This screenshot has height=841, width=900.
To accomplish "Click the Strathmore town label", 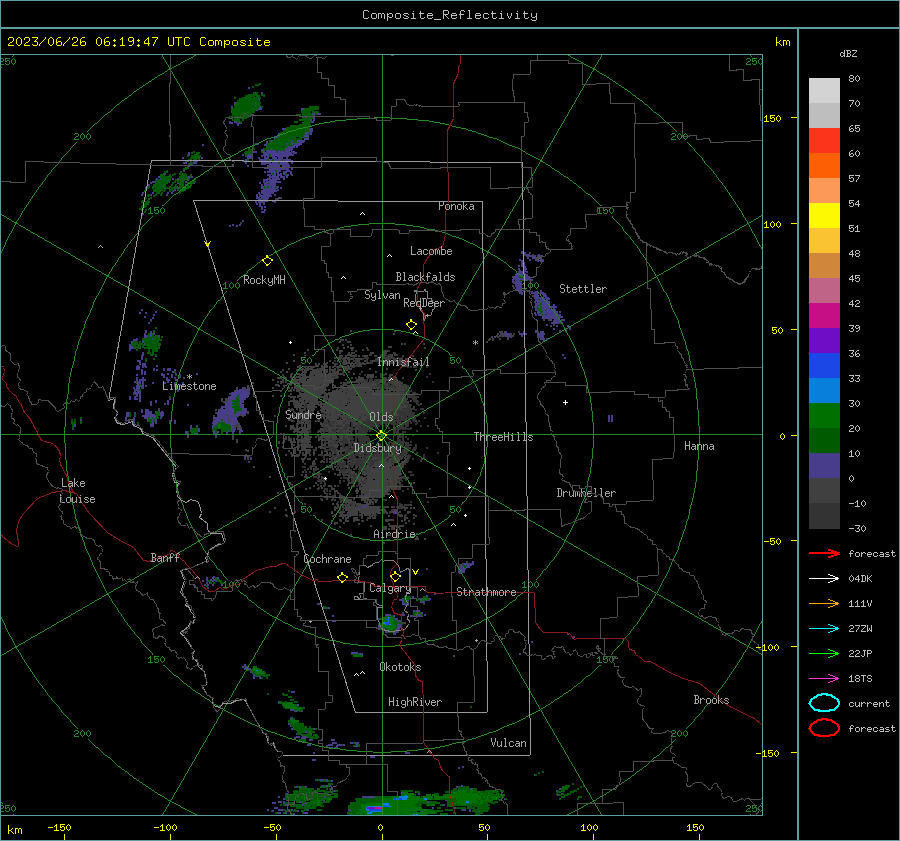I will tap(486, 592).
